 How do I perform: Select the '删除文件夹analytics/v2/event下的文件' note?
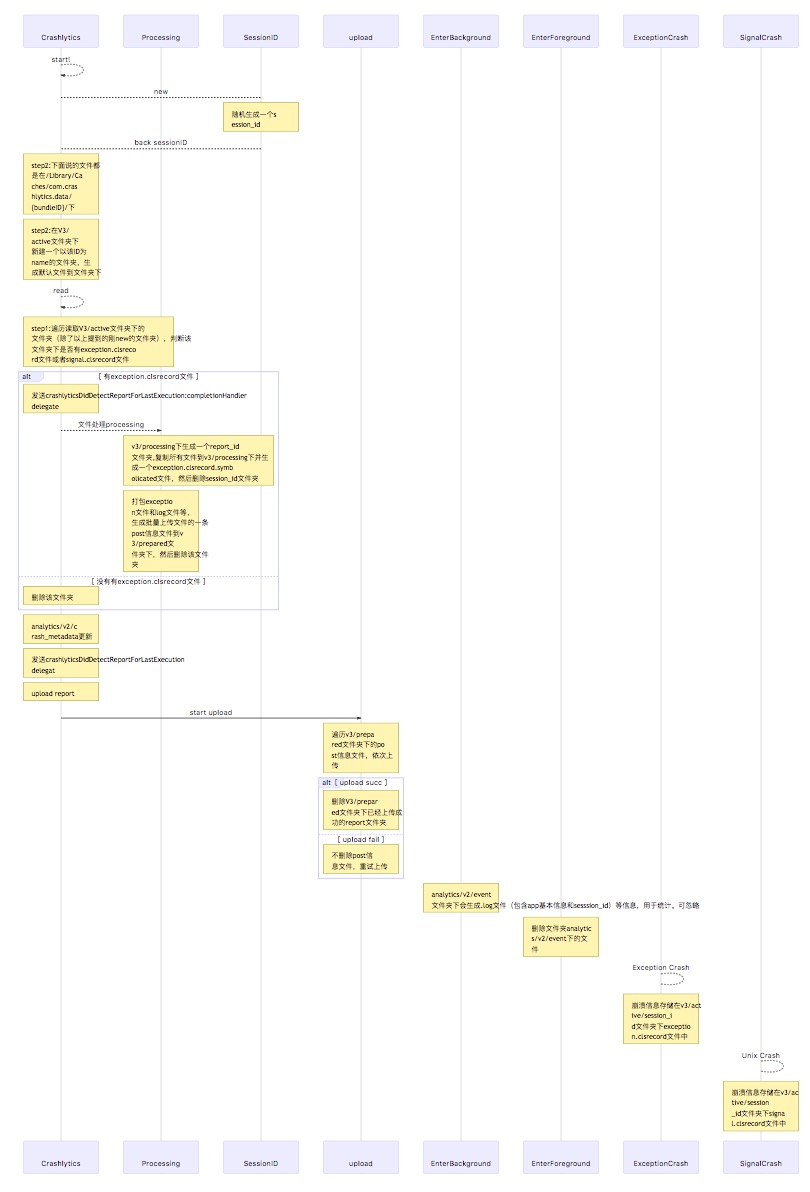[561, 937]
